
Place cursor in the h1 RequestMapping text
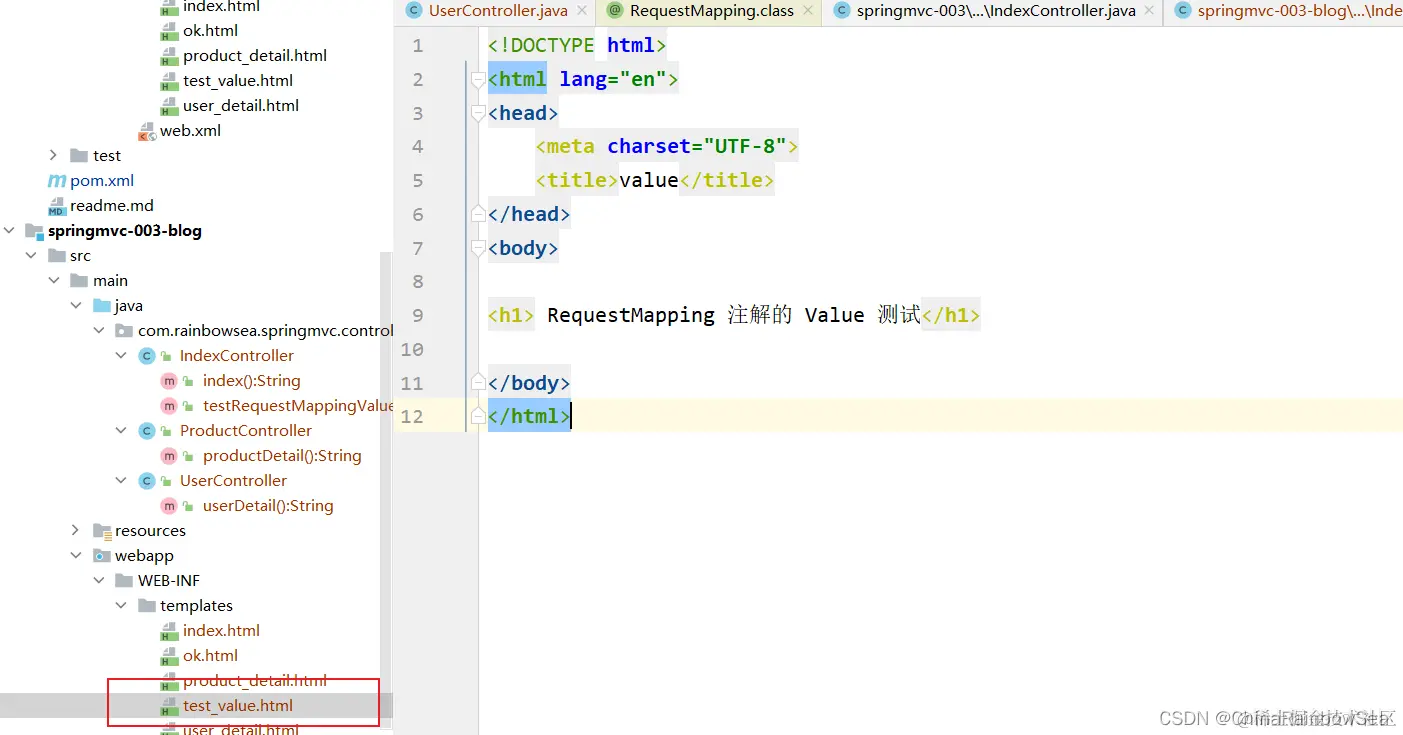[x=631, y=315]
